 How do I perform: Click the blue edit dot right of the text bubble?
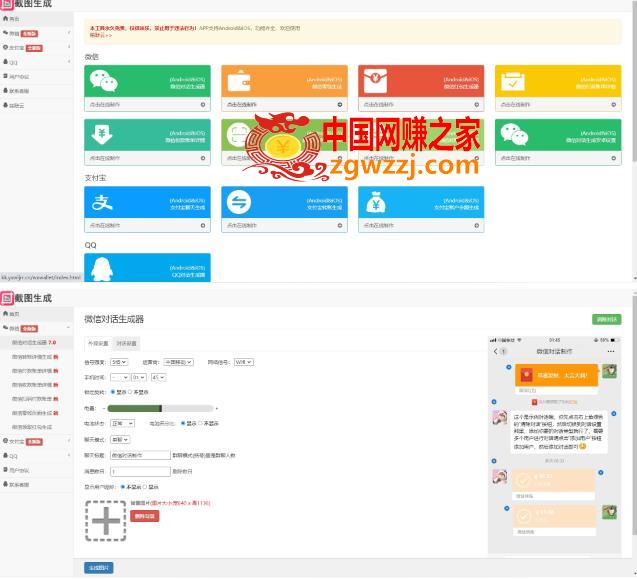[614, 414]
